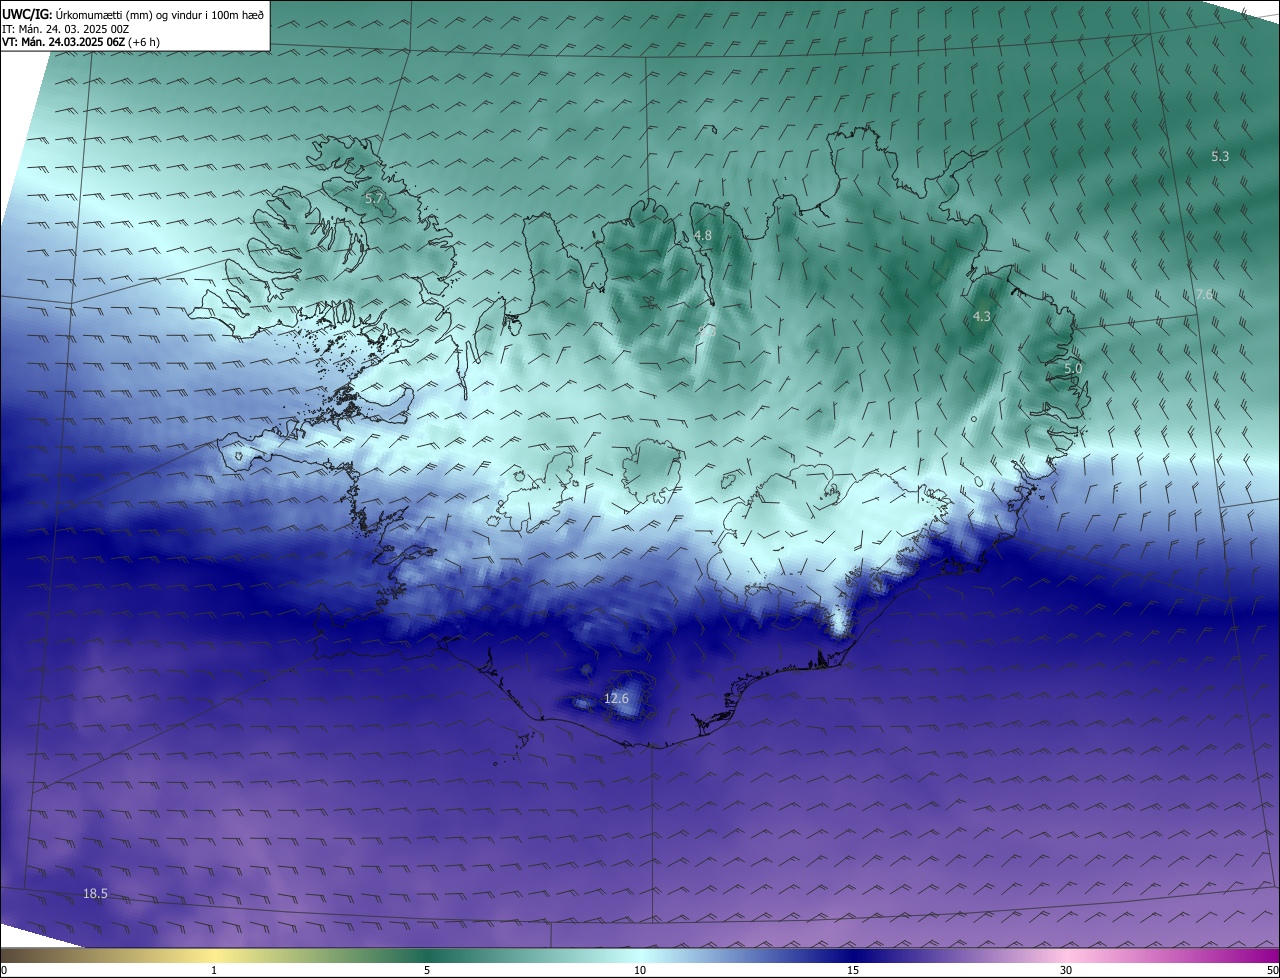This screenshot has width=1280, height=978.
Task: Click the 5.0 value label on the east coast
Action: tap(1073, 369)
